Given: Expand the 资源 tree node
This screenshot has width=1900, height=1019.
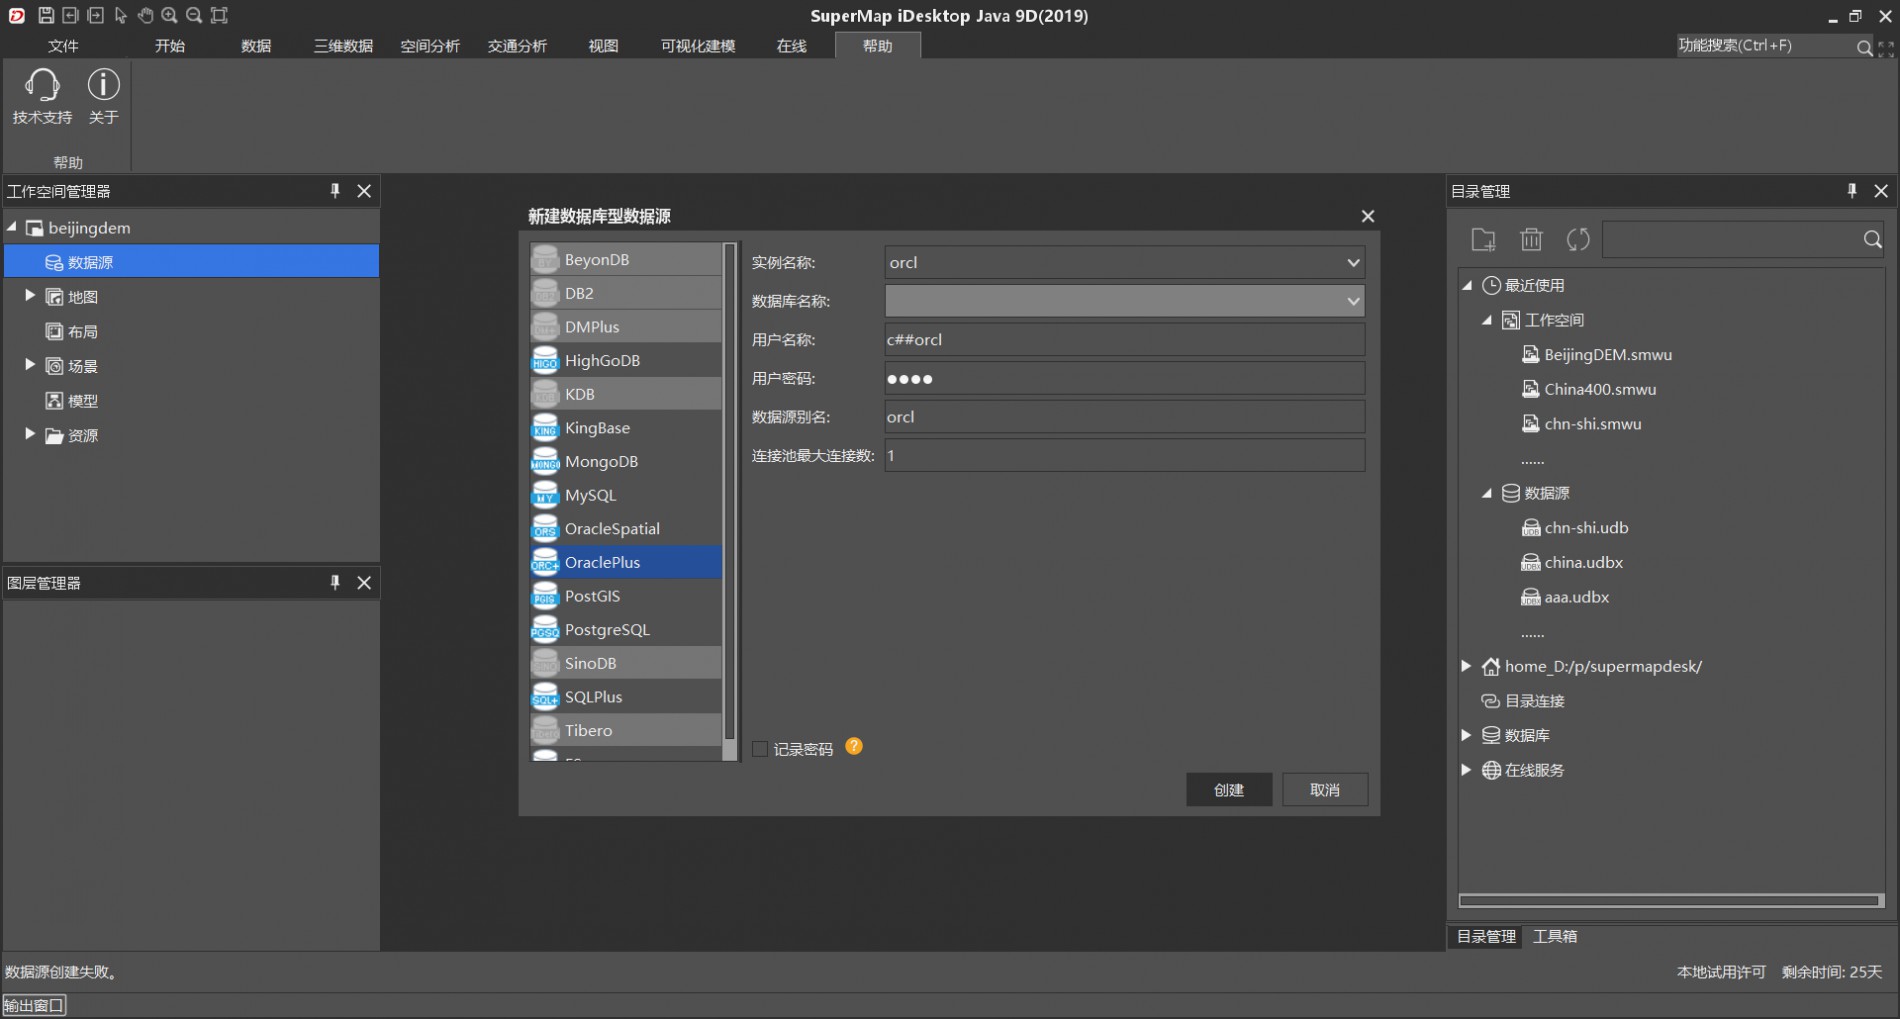Looking at the screenshot, I should pyautogui.click(x=30, y=434).
